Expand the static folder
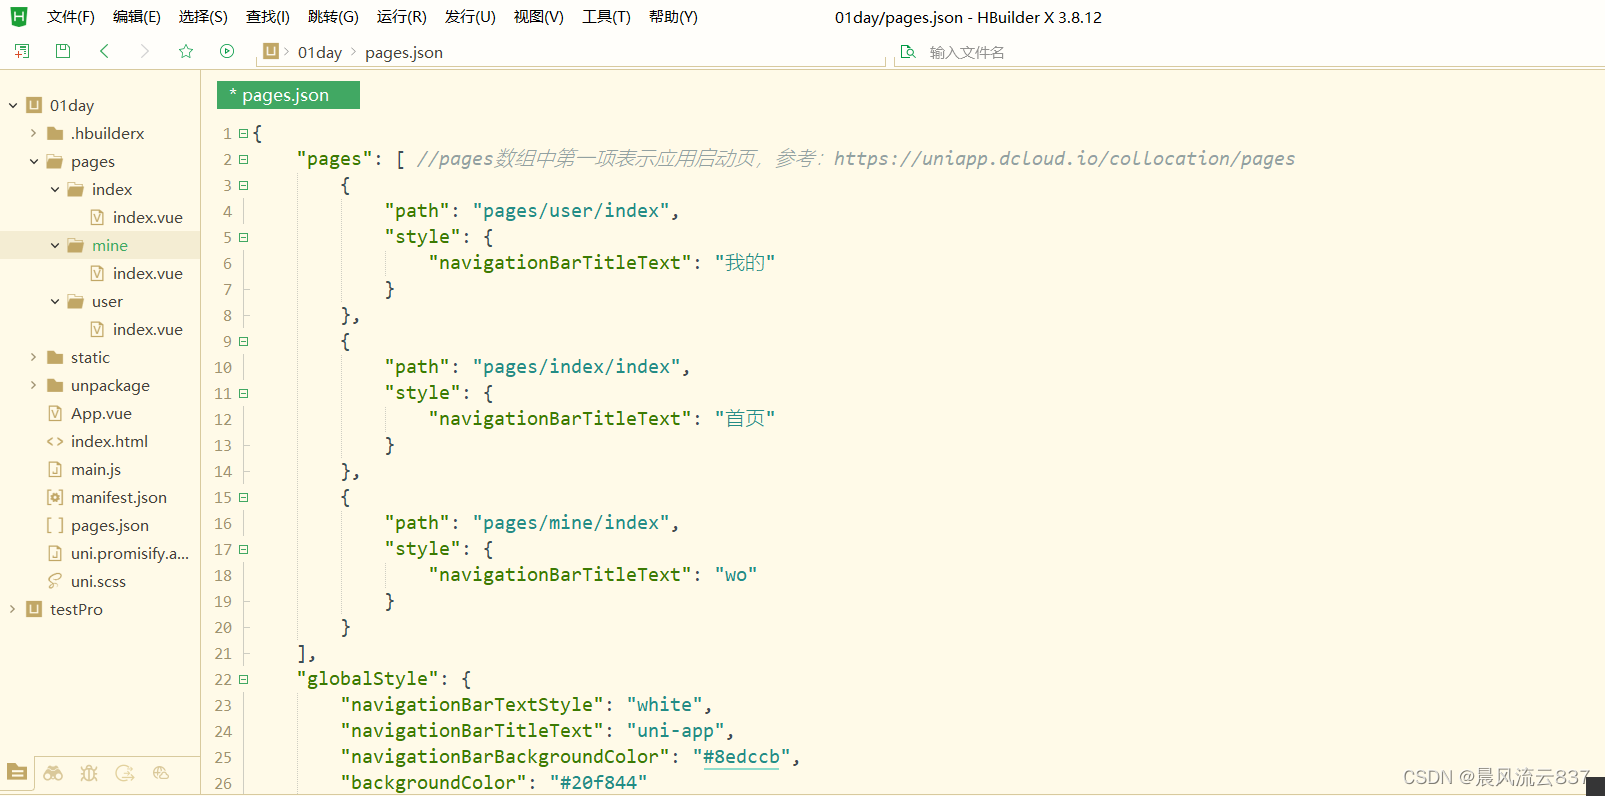The width and height of the screenshot is (1605, 796). [x=33, y=357]
